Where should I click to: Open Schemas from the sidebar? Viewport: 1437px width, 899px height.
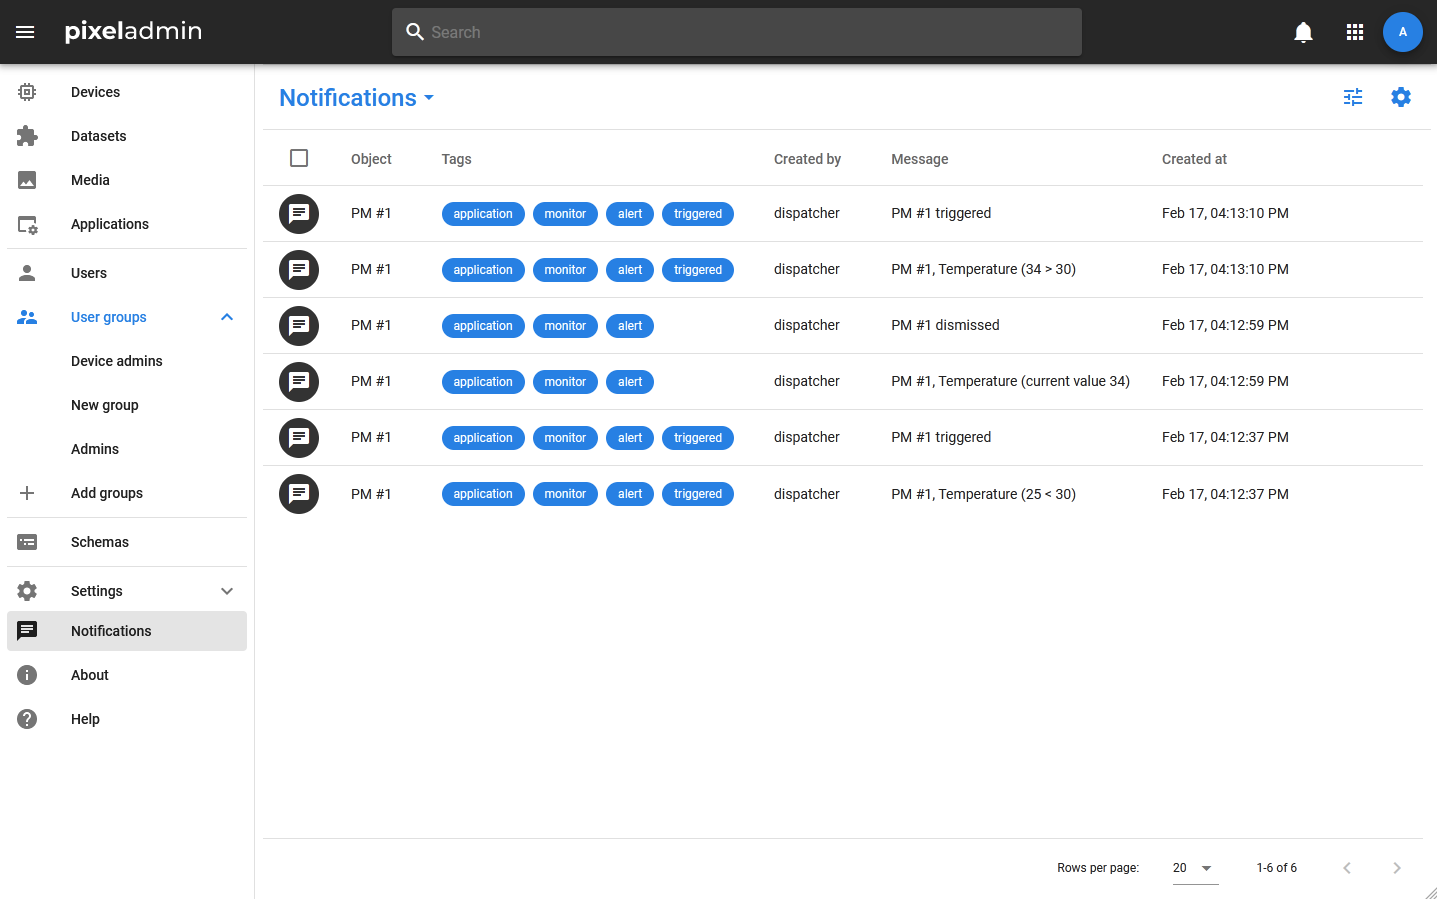coord(99,542)
